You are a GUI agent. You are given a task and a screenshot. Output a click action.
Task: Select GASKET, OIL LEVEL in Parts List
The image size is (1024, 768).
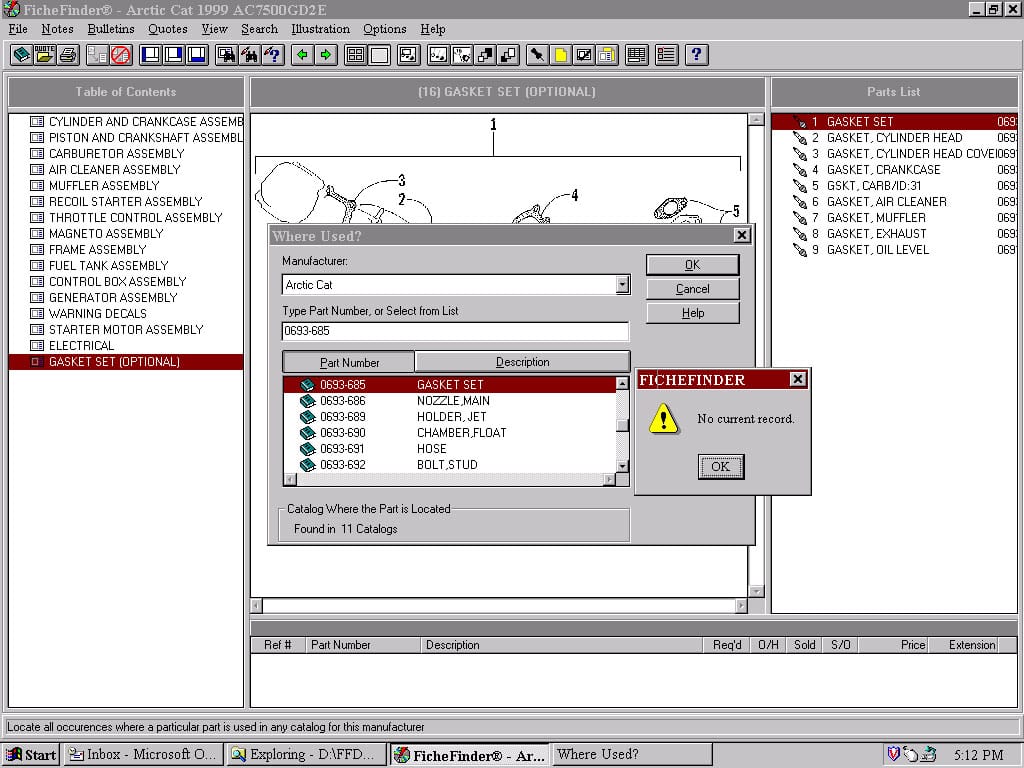click(894, 250)
